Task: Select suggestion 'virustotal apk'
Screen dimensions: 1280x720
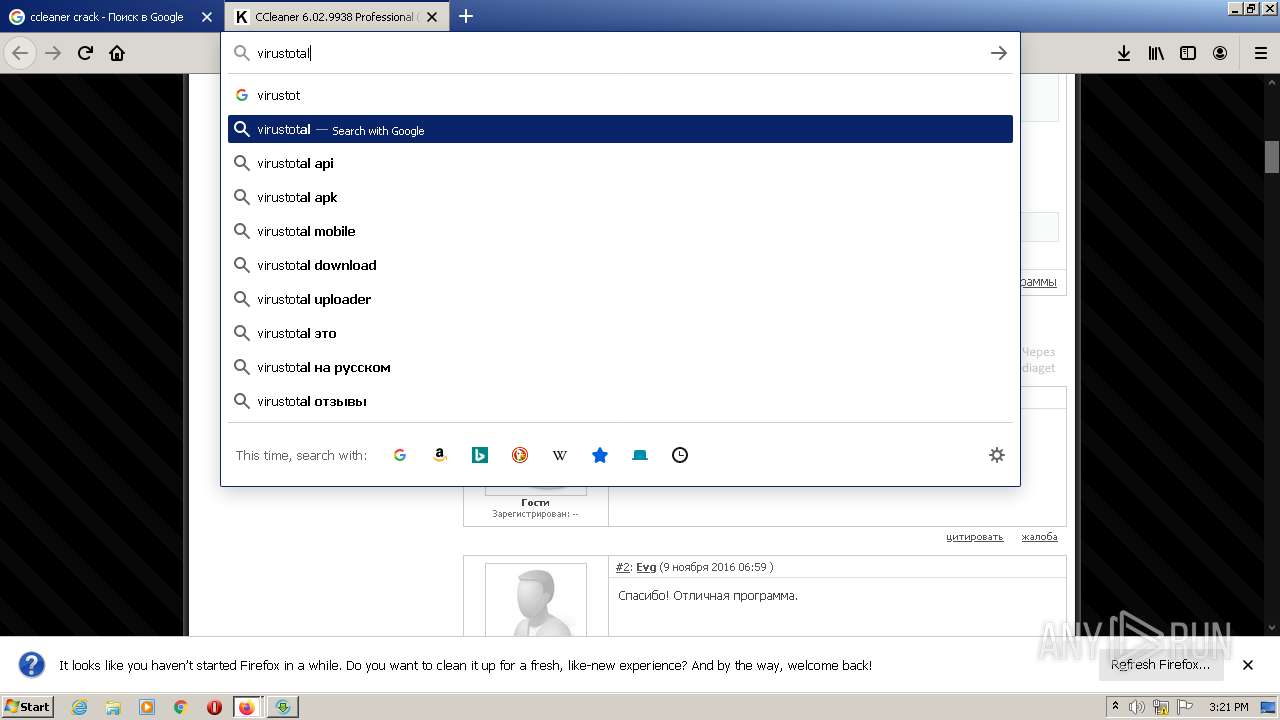Action: tap(620, 197)
